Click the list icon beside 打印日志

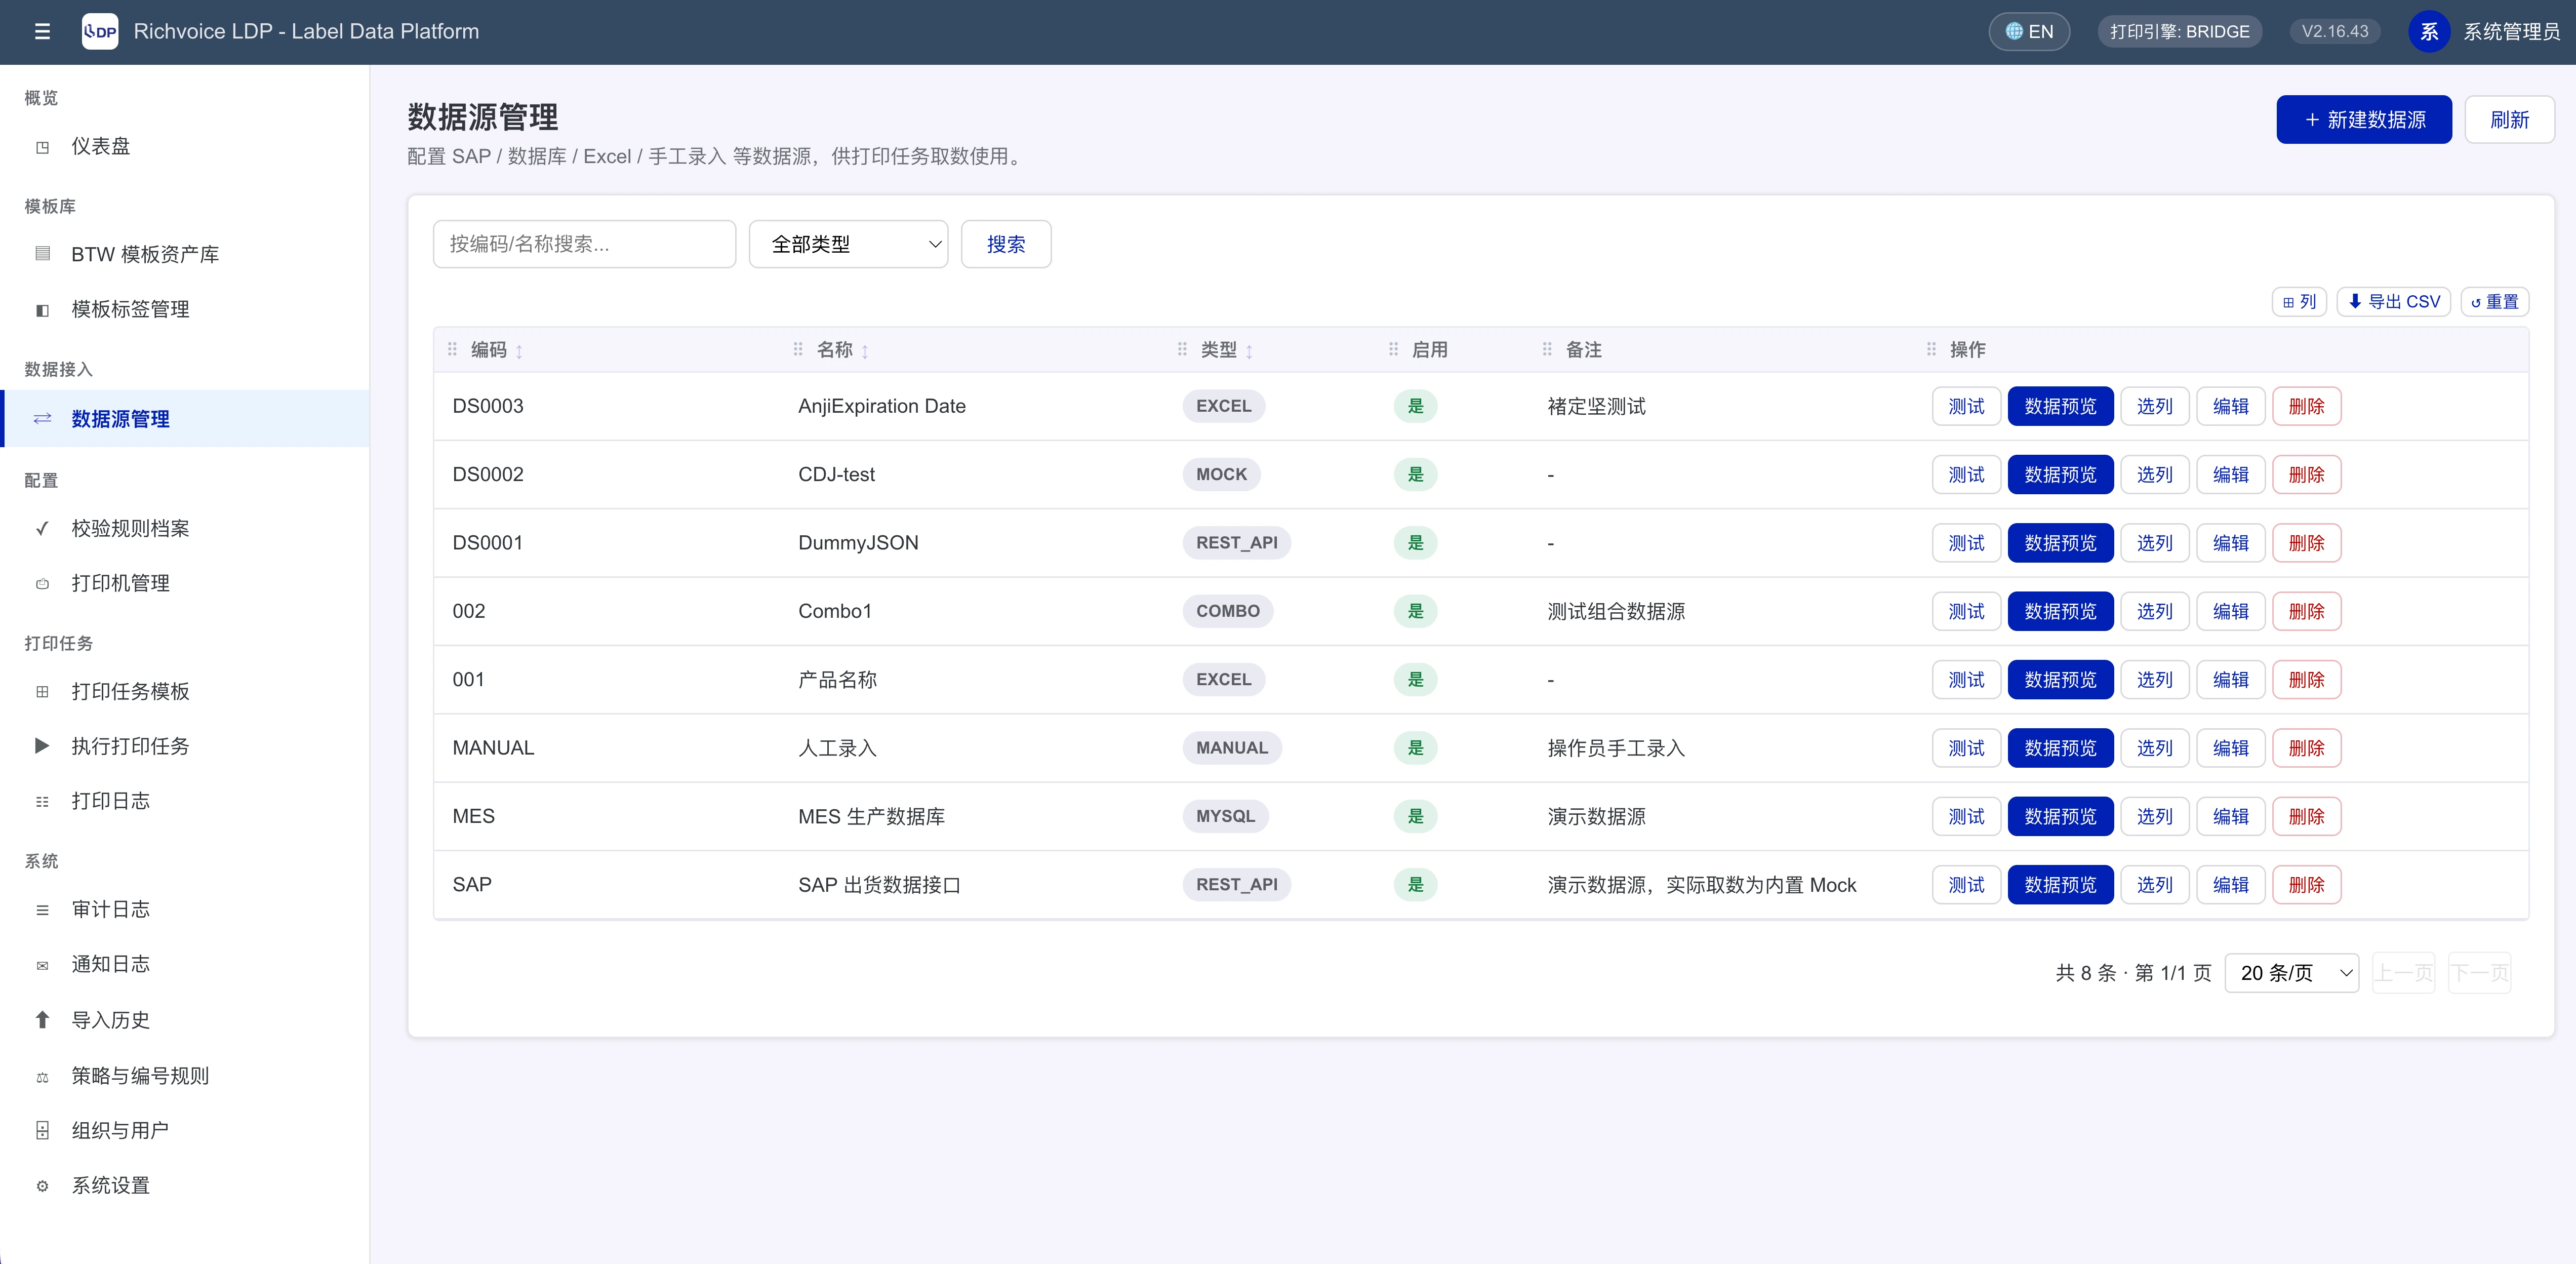tap(42, 802)
